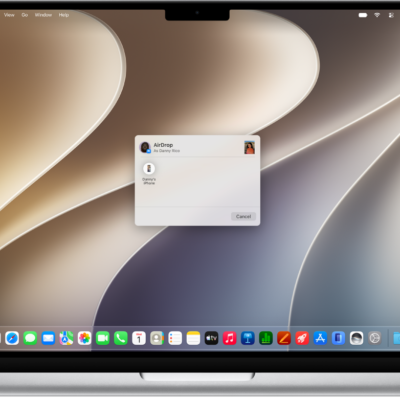
Task: Launch Pages from the Dock
Action: click(x=284, y=338)
